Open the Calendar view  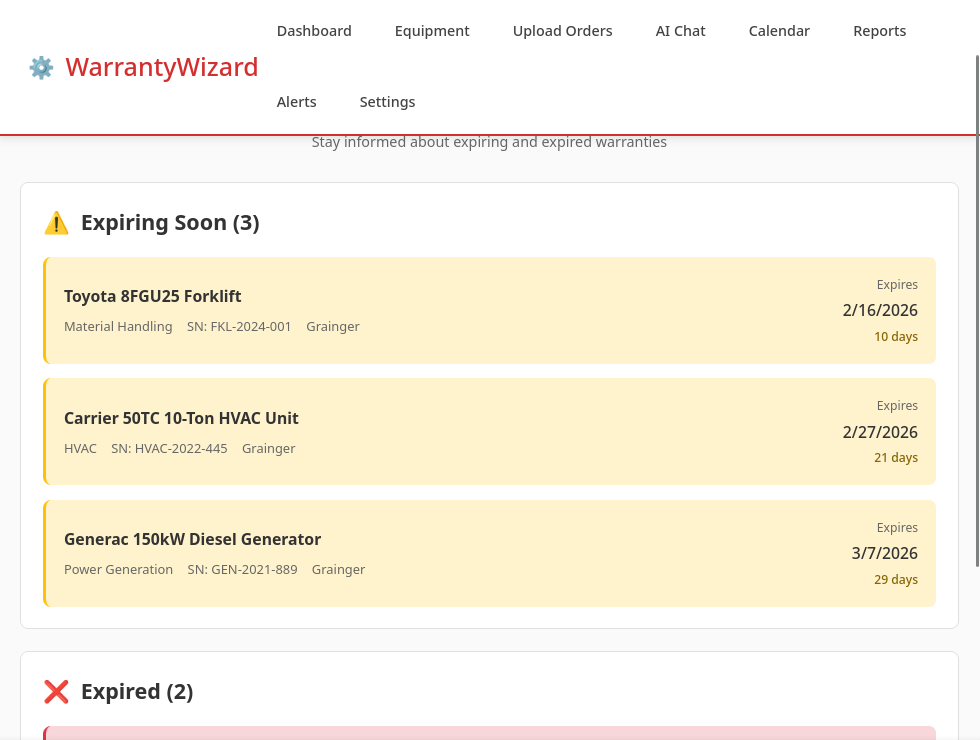779,31
